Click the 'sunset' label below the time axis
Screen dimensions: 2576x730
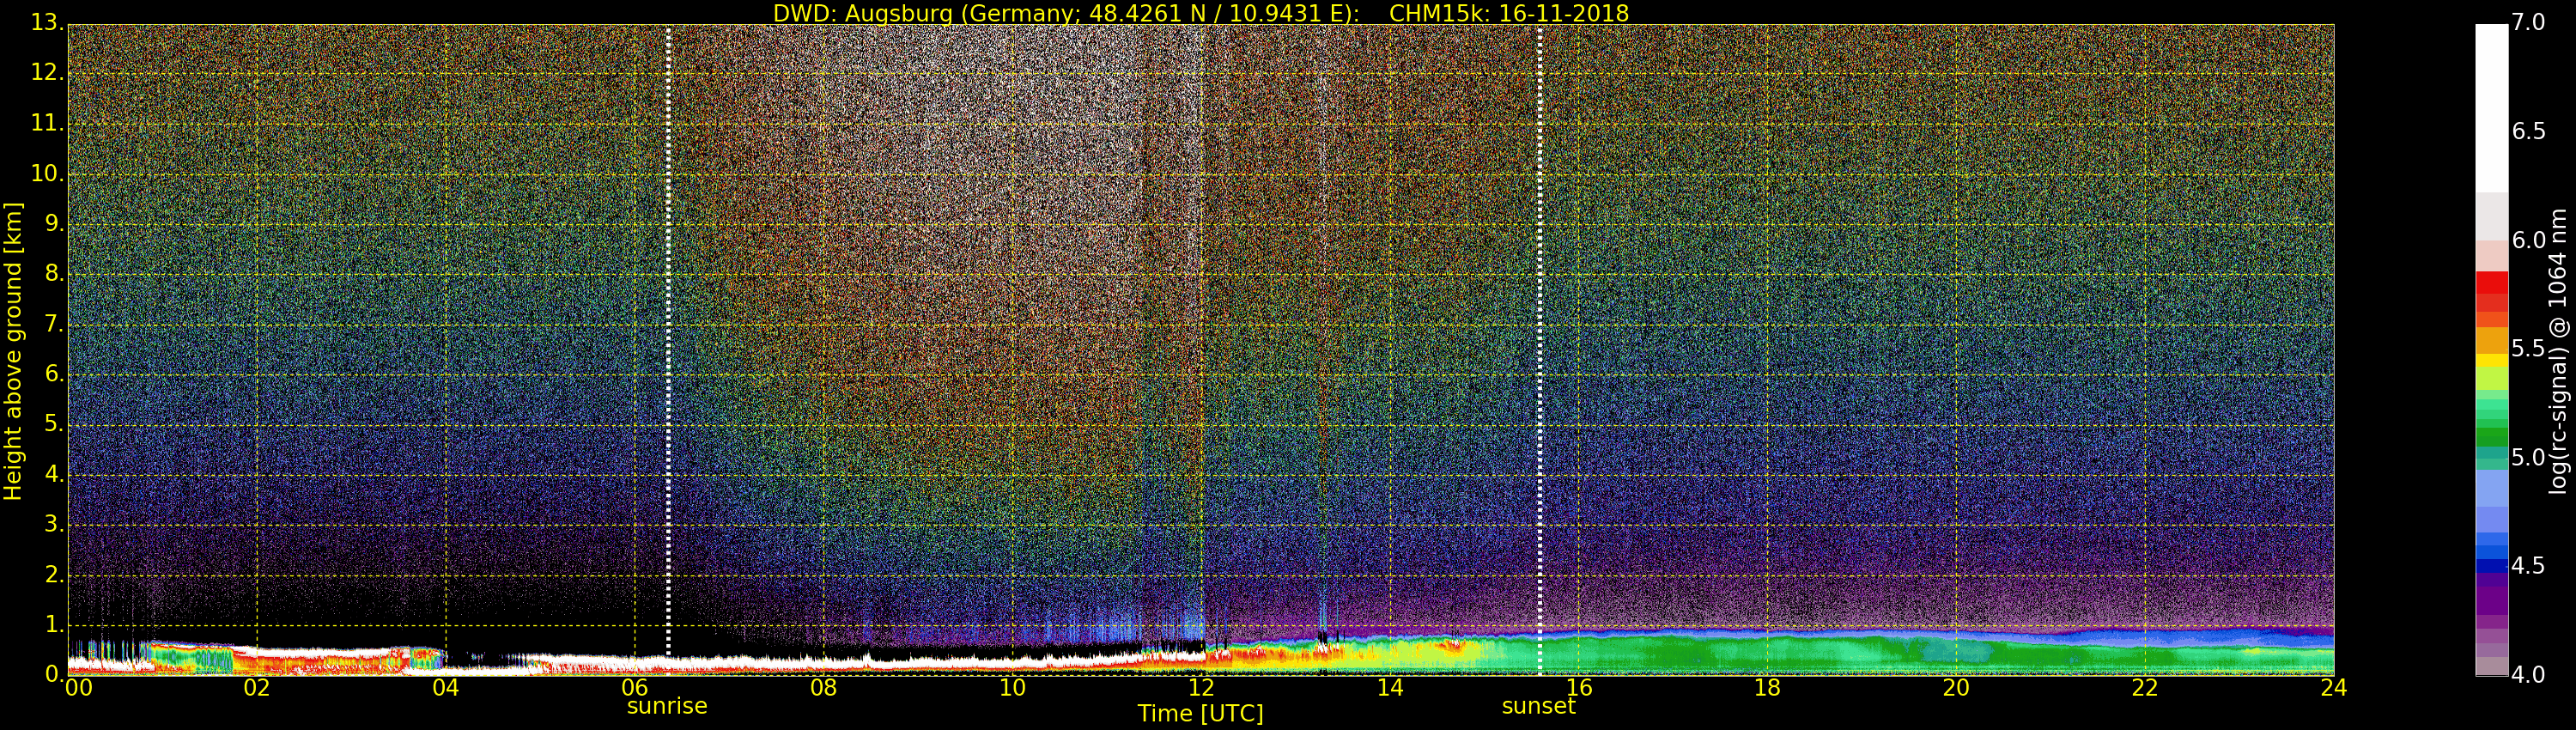(x=1538, y=706)
